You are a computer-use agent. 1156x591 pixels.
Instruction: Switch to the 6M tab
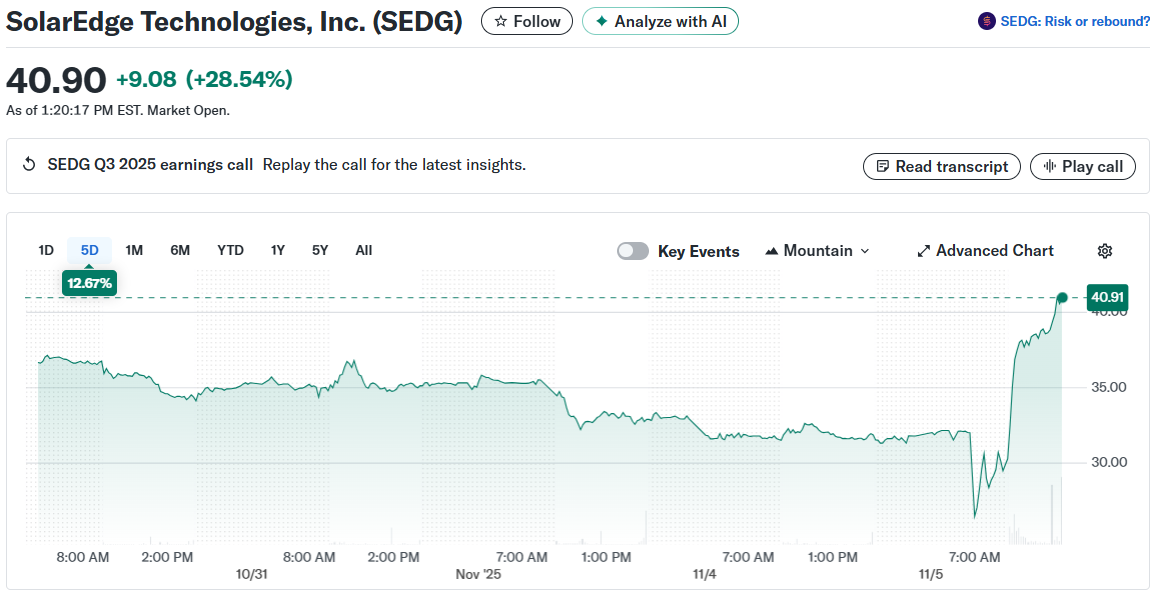coord(180,250)
